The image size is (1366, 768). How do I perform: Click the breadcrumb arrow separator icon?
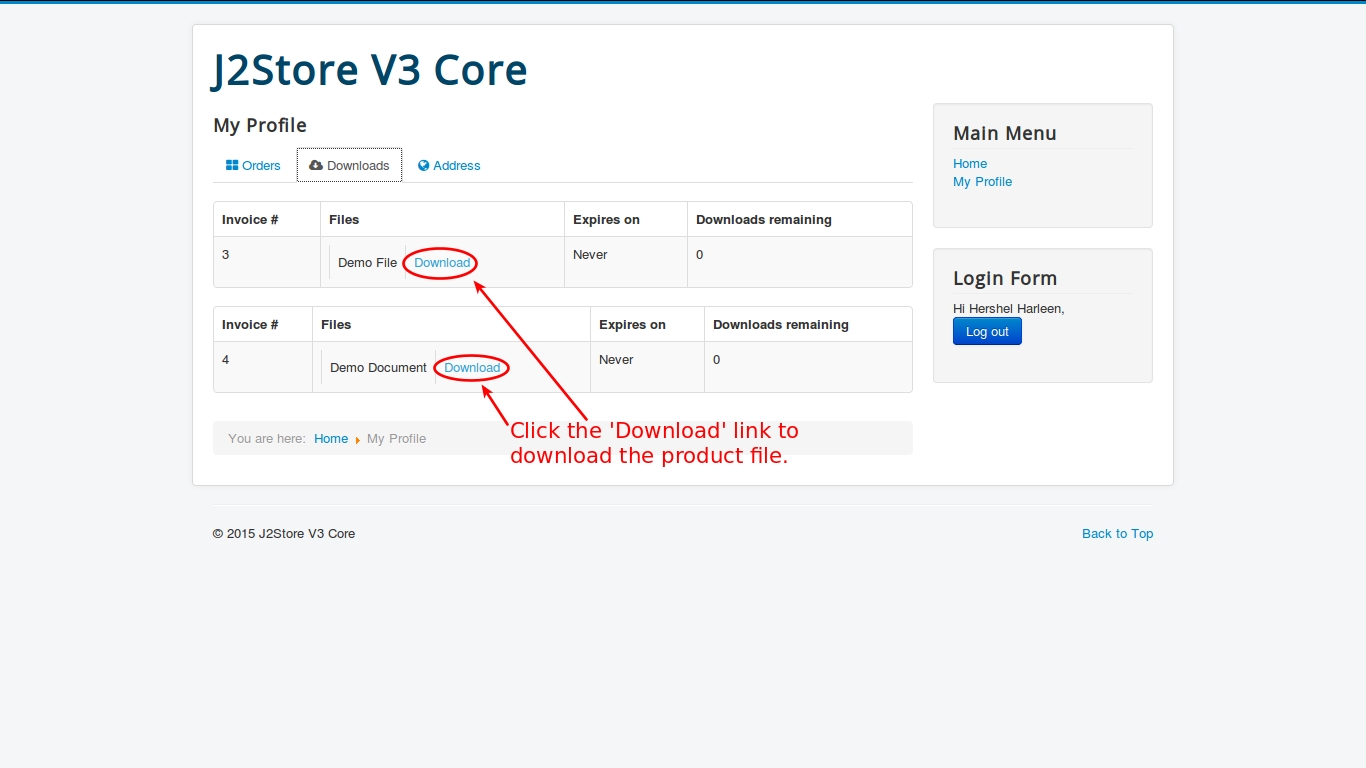[x=358, y=439]
